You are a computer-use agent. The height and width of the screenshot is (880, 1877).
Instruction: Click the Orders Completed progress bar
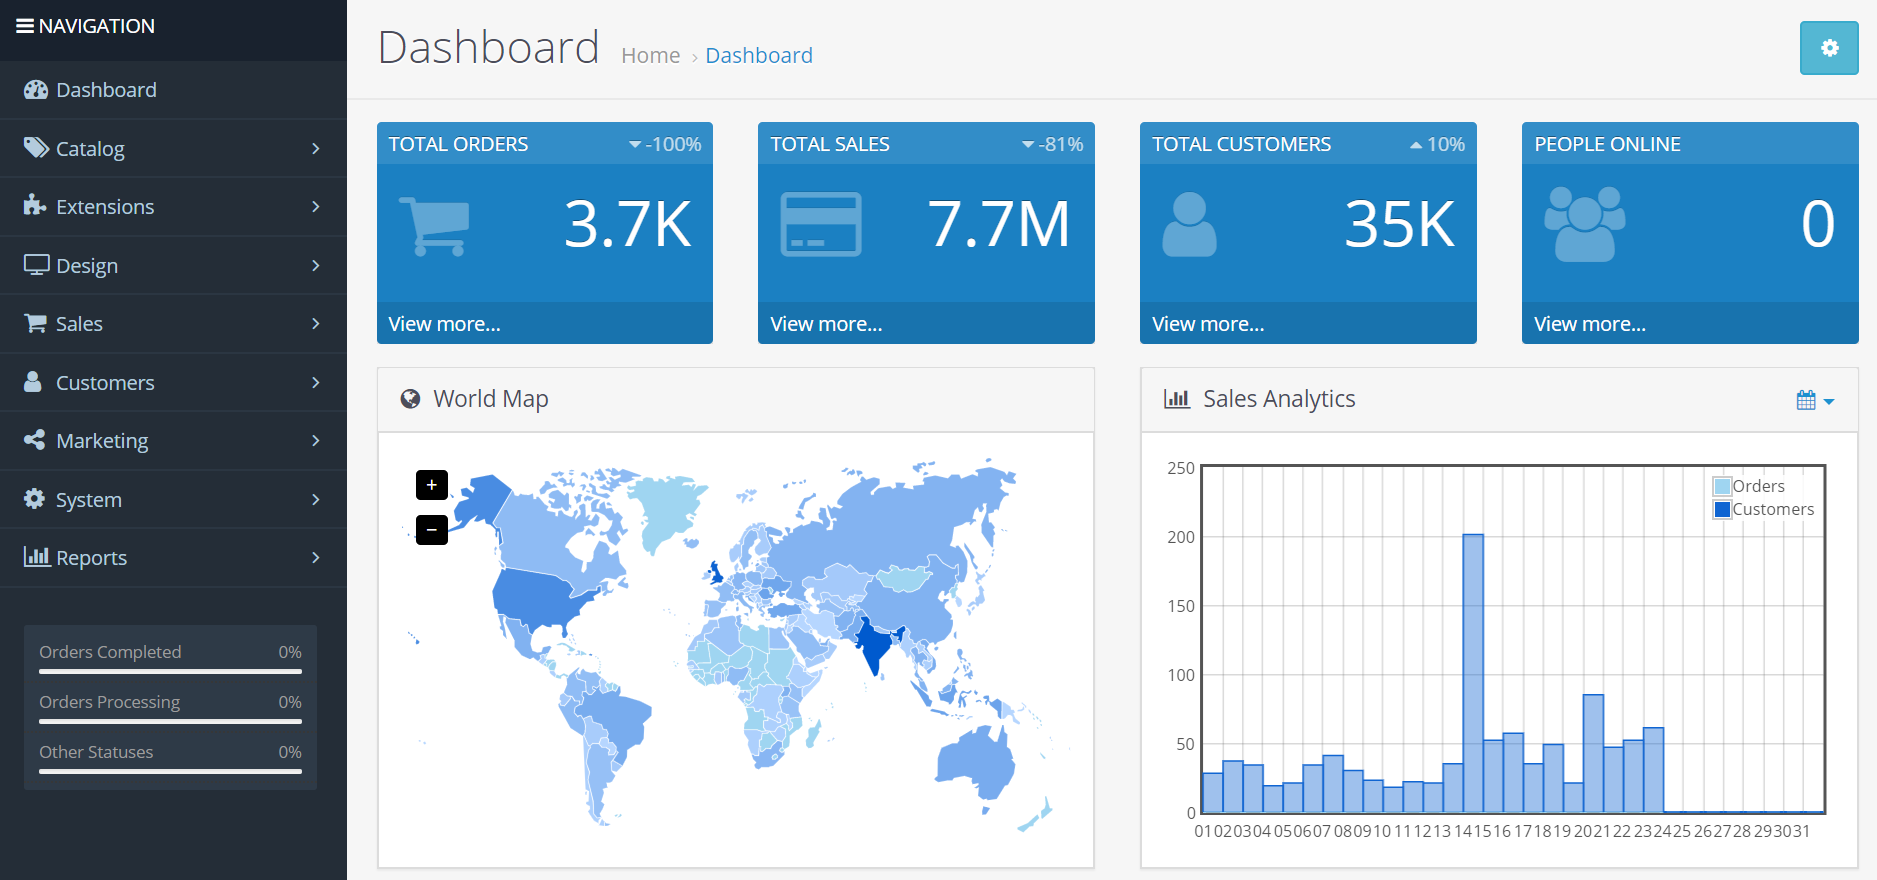tap(170, 671)
